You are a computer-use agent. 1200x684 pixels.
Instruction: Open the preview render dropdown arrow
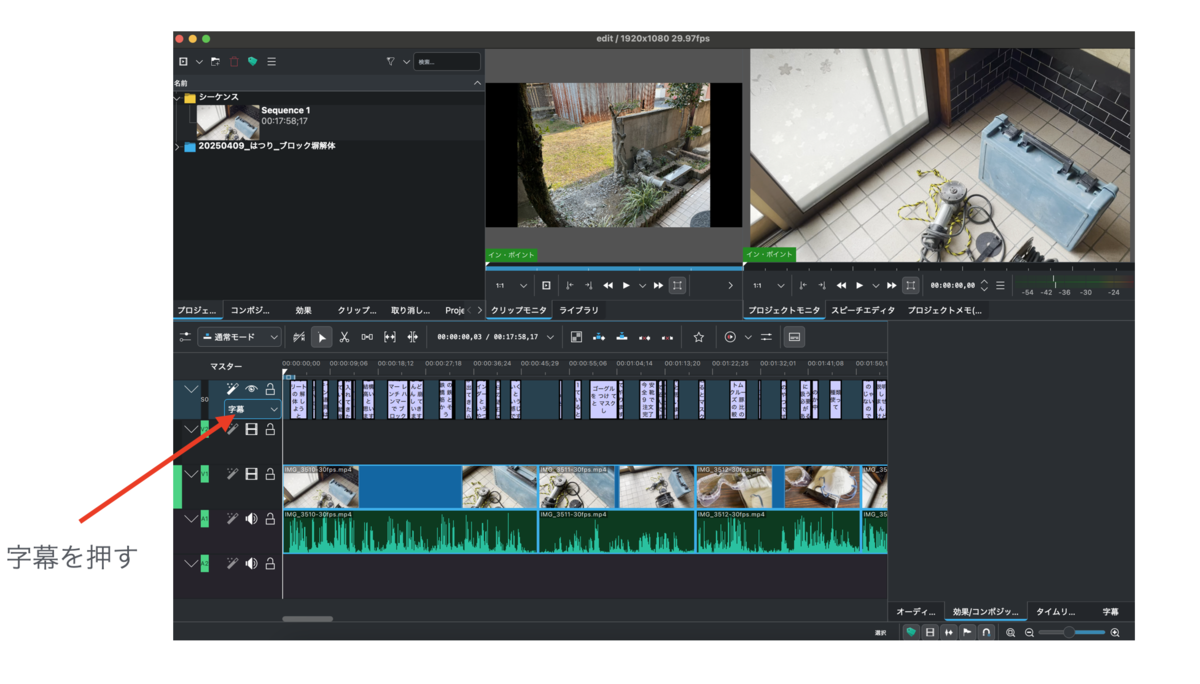[x=748, y=338]
